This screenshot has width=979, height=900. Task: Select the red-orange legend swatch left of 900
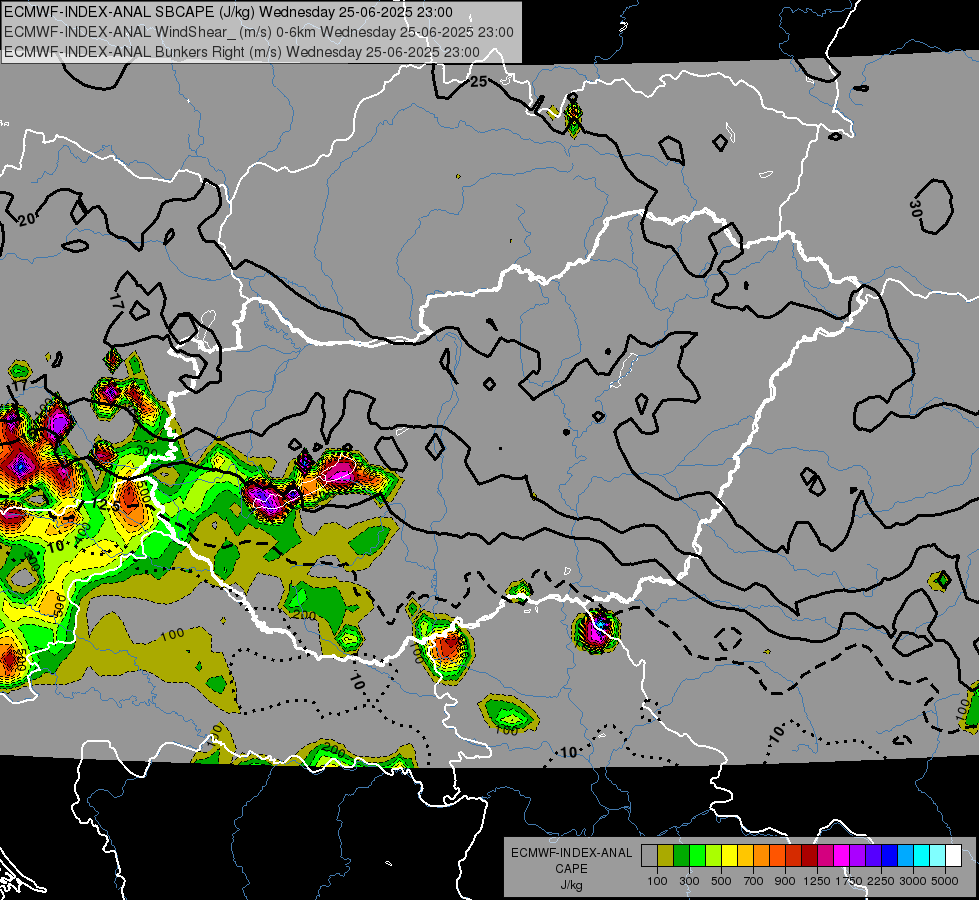point(777,855)
